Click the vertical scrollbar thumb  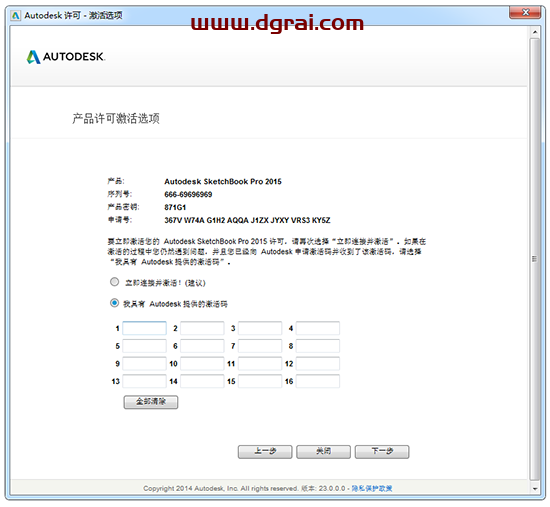coord(535,259)
